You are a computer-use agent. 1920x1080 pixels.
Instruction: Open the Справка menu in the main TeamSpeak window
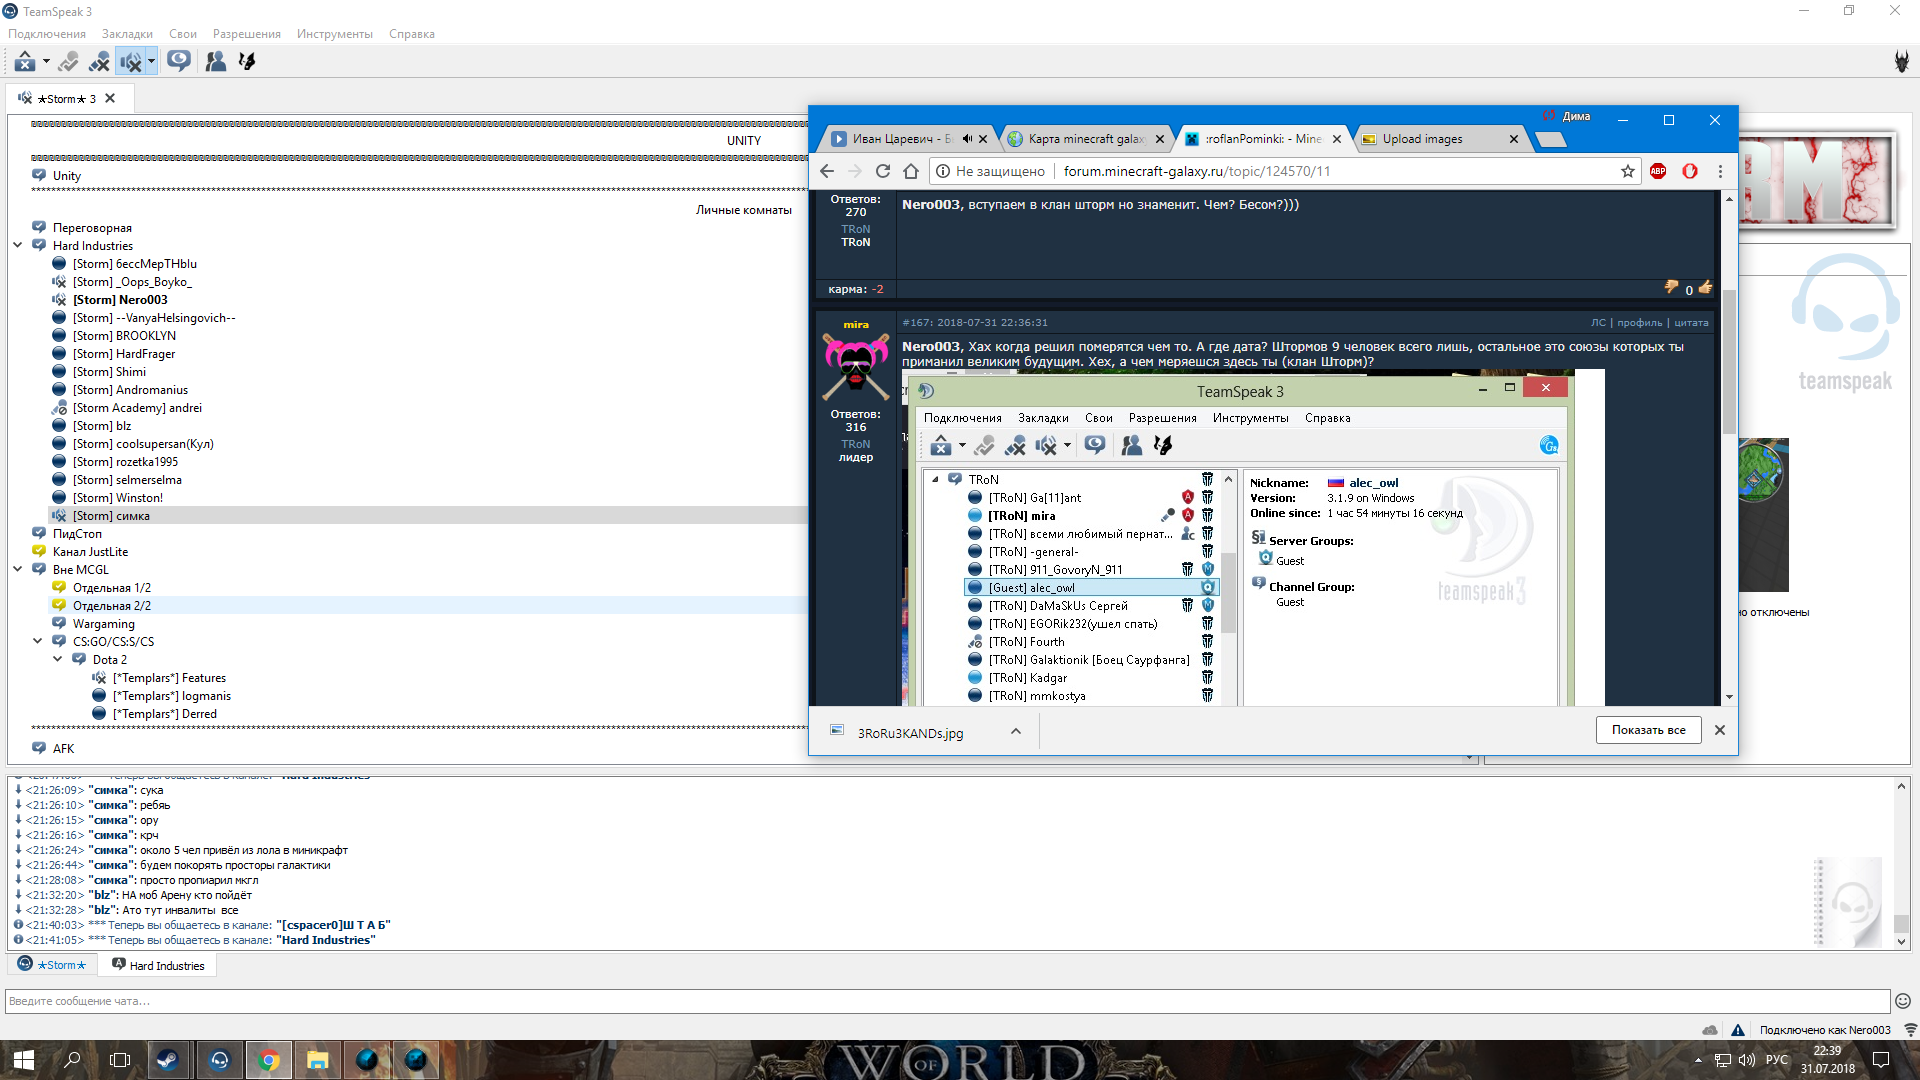pyautogui.click(x=412, y=34)
